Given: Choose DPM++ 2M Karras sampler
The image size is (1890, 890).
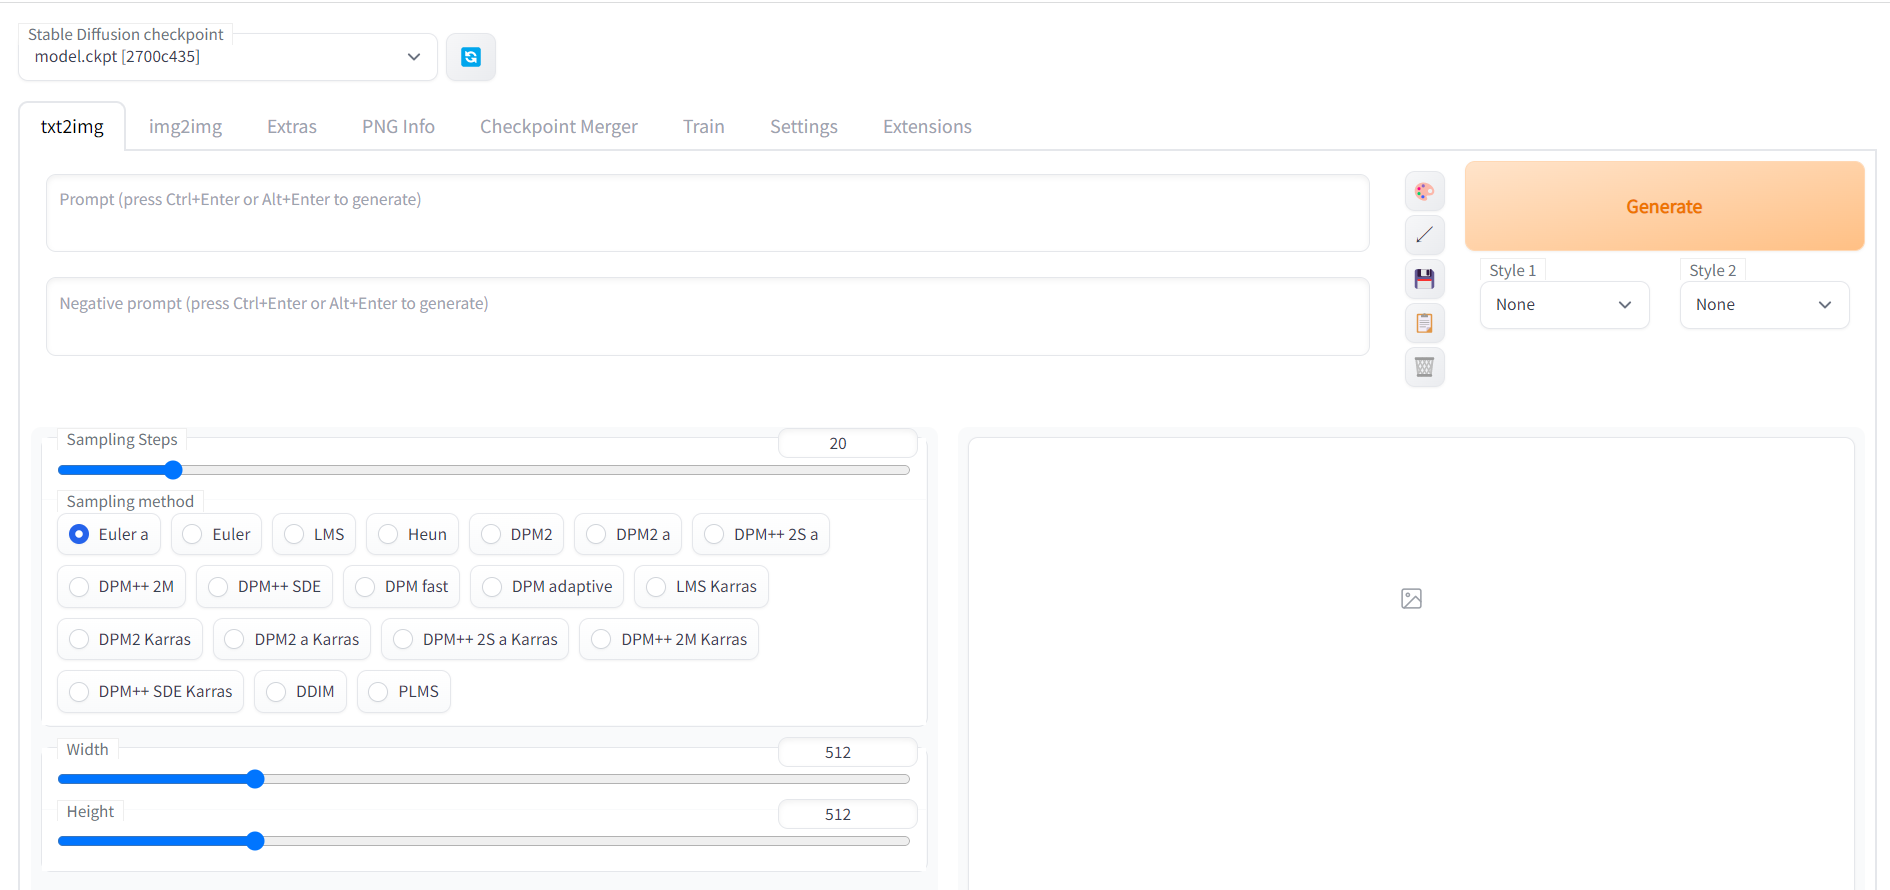Looking at the screenshot, I should [669, 639].
